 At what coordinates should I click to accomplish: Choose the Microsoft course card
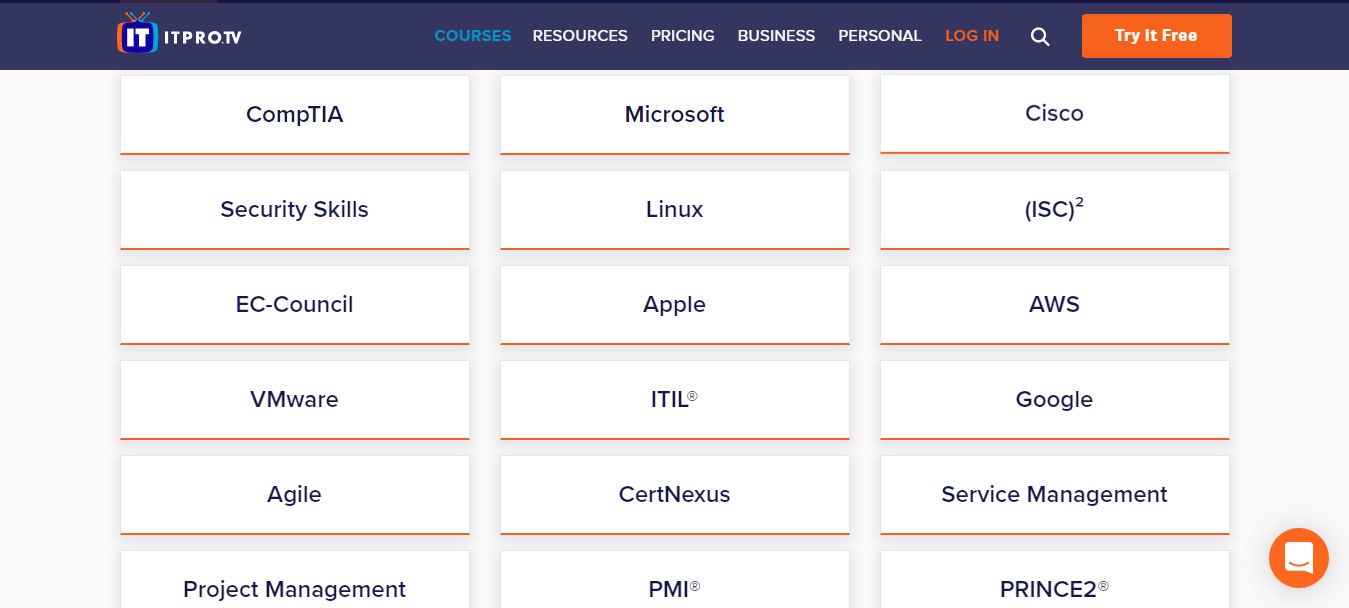coord(674,115)
